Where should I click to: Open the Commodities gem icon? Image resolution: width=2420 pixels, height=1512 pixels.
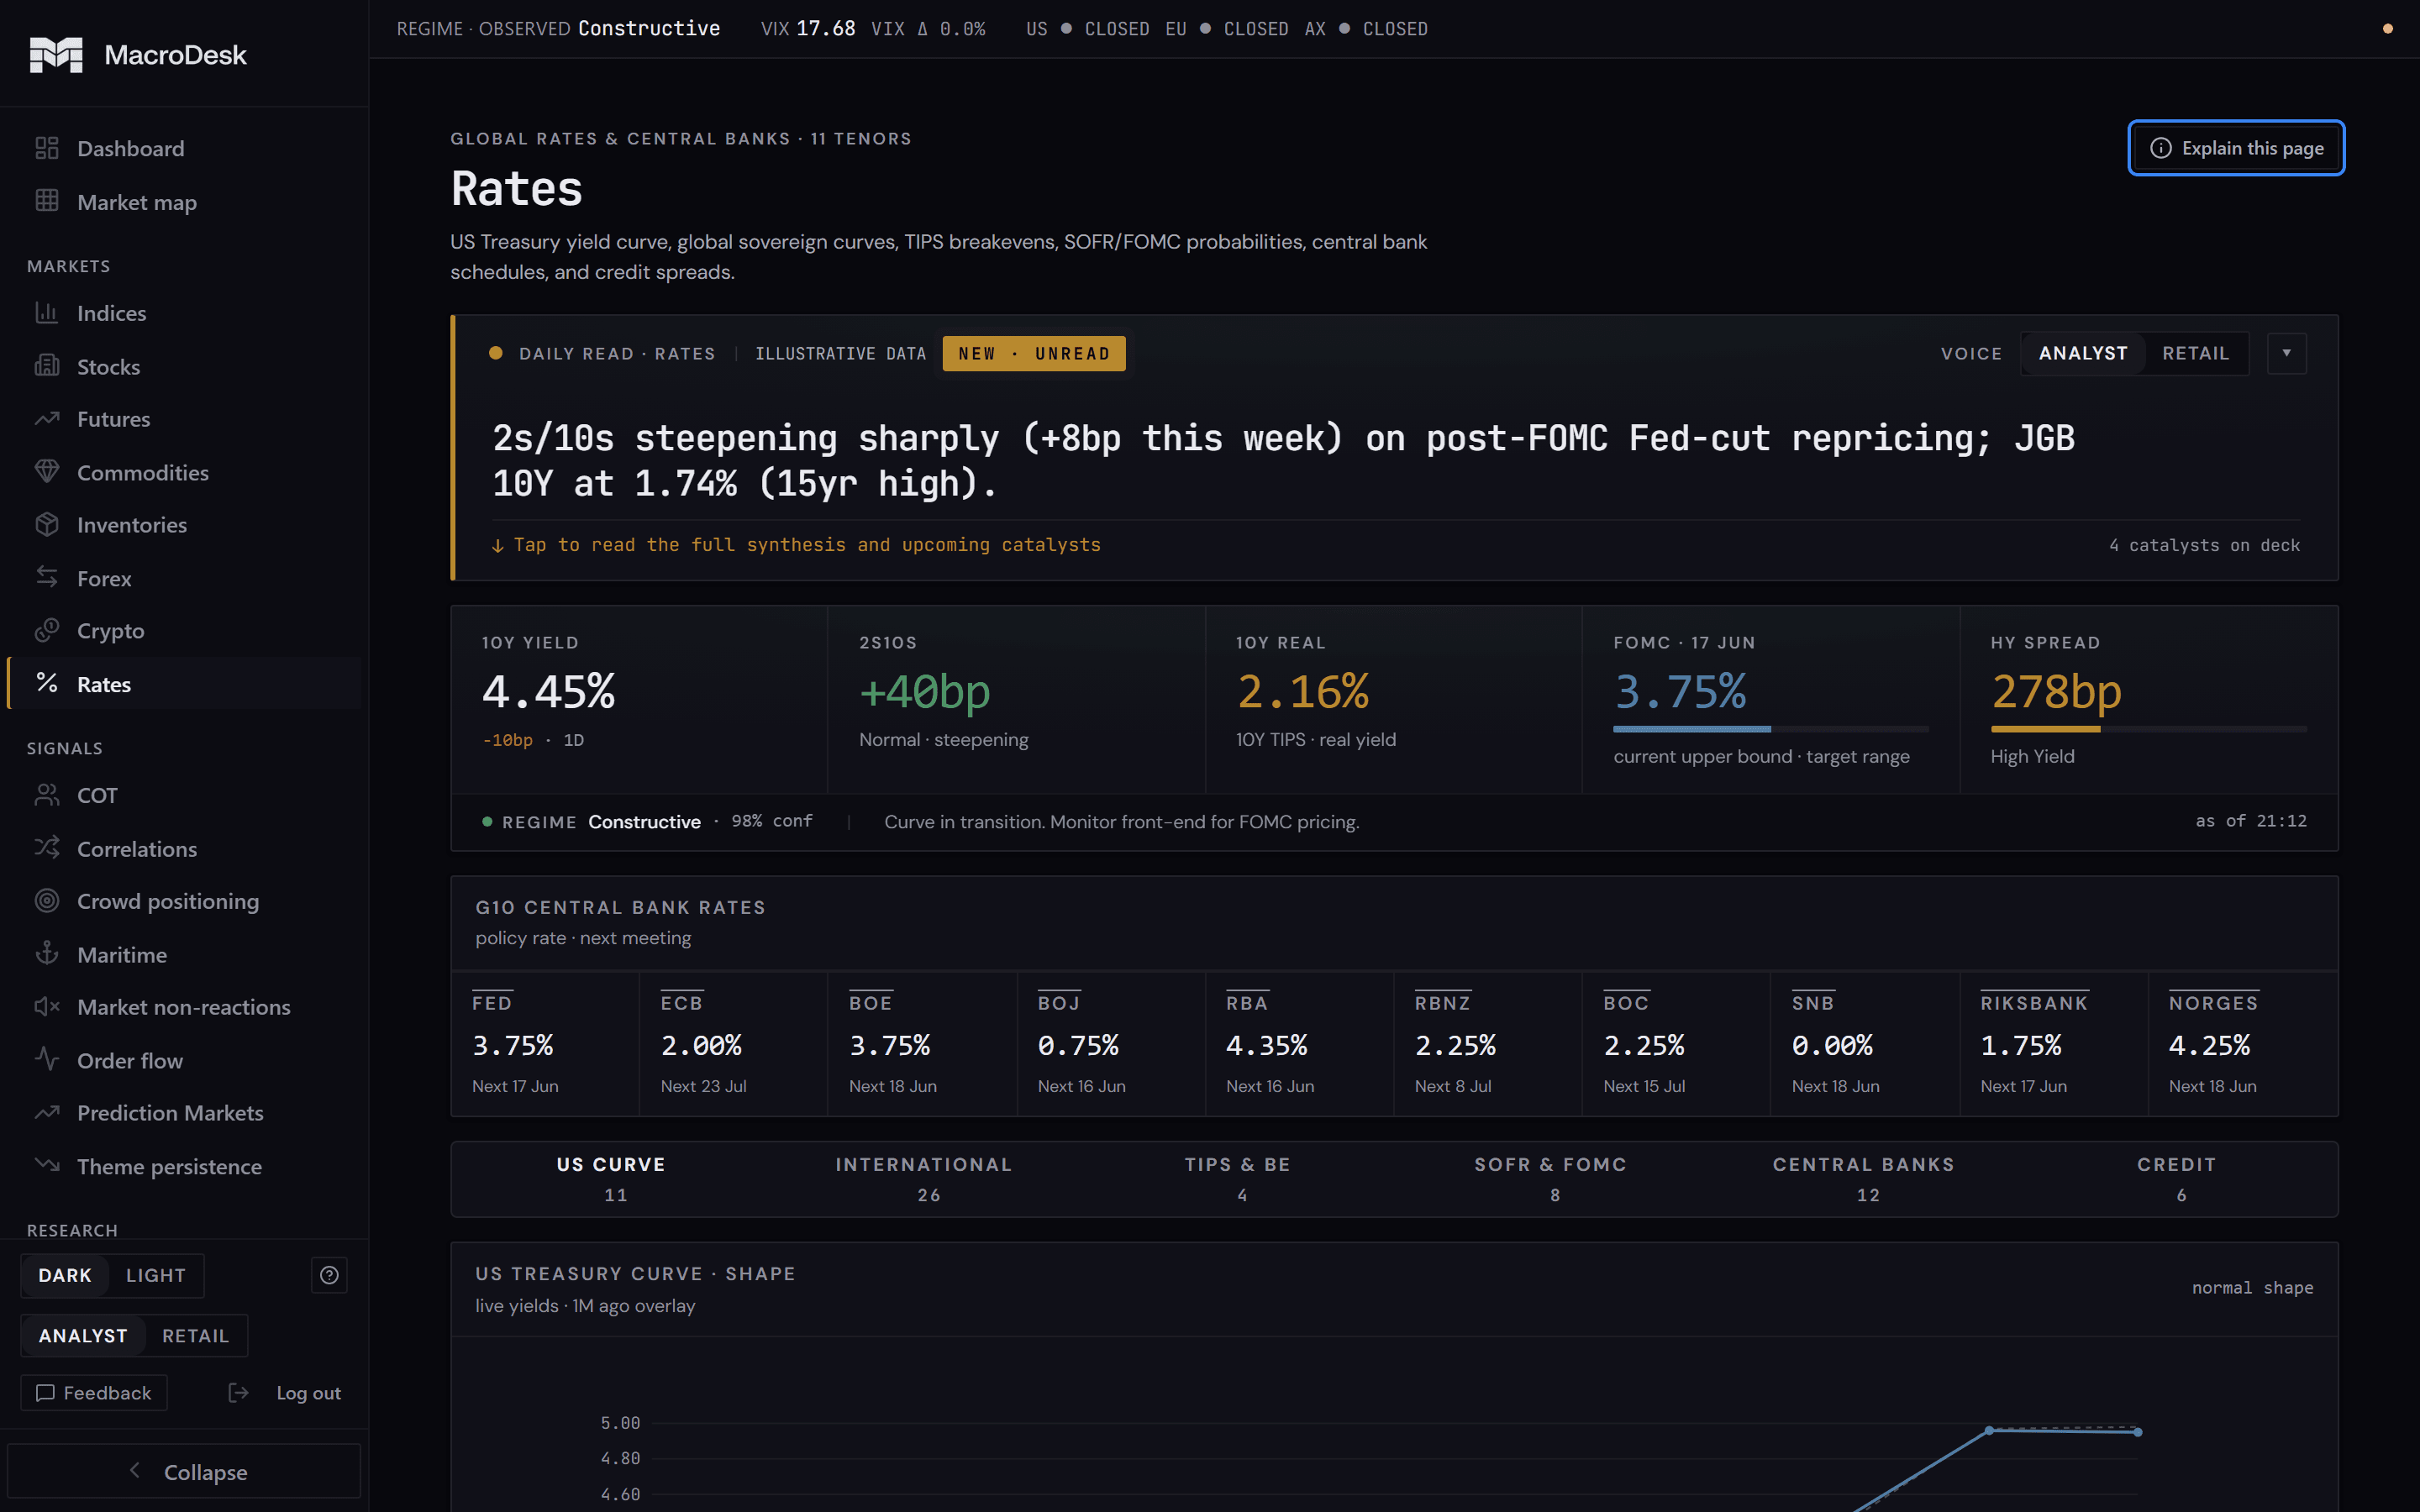click(x=47, y=472)
